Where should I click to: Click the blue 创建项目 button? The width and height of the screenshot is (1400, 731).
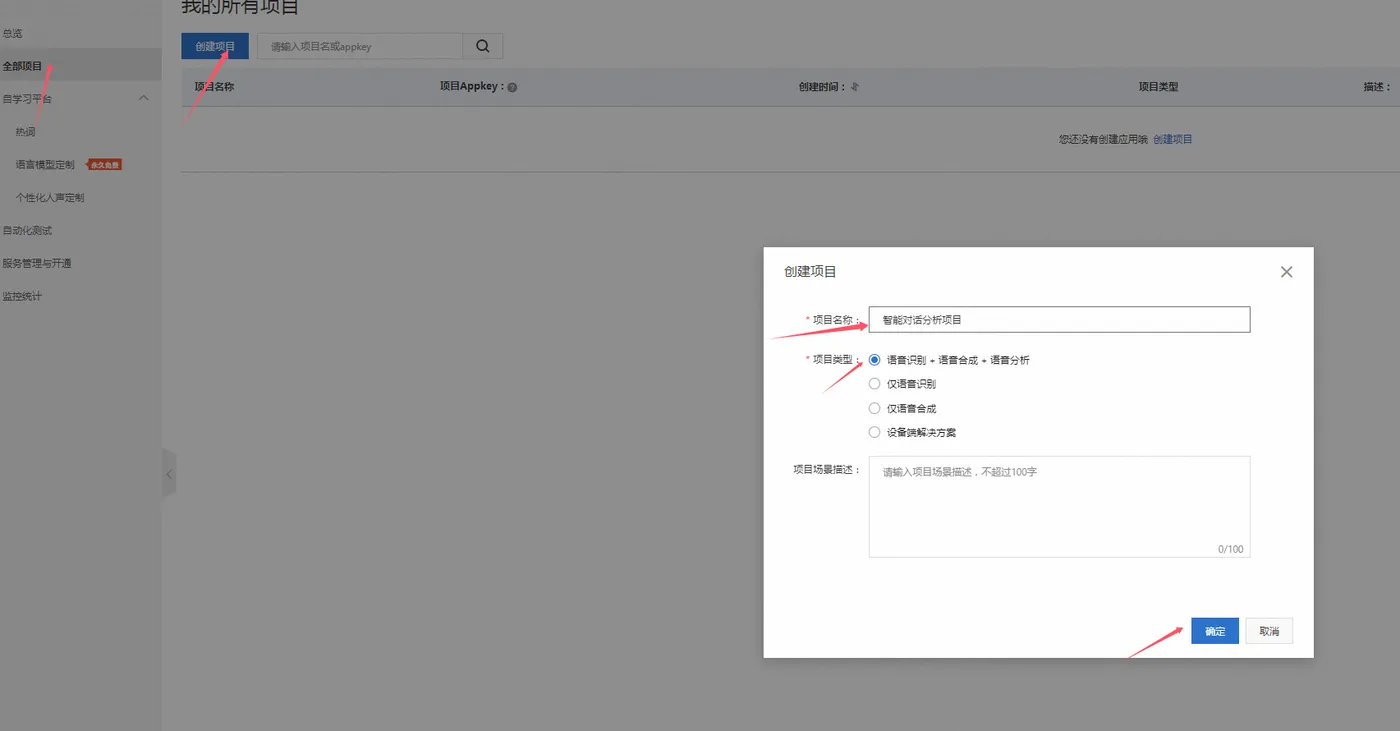pyautogui.click(x=215, y=46)
